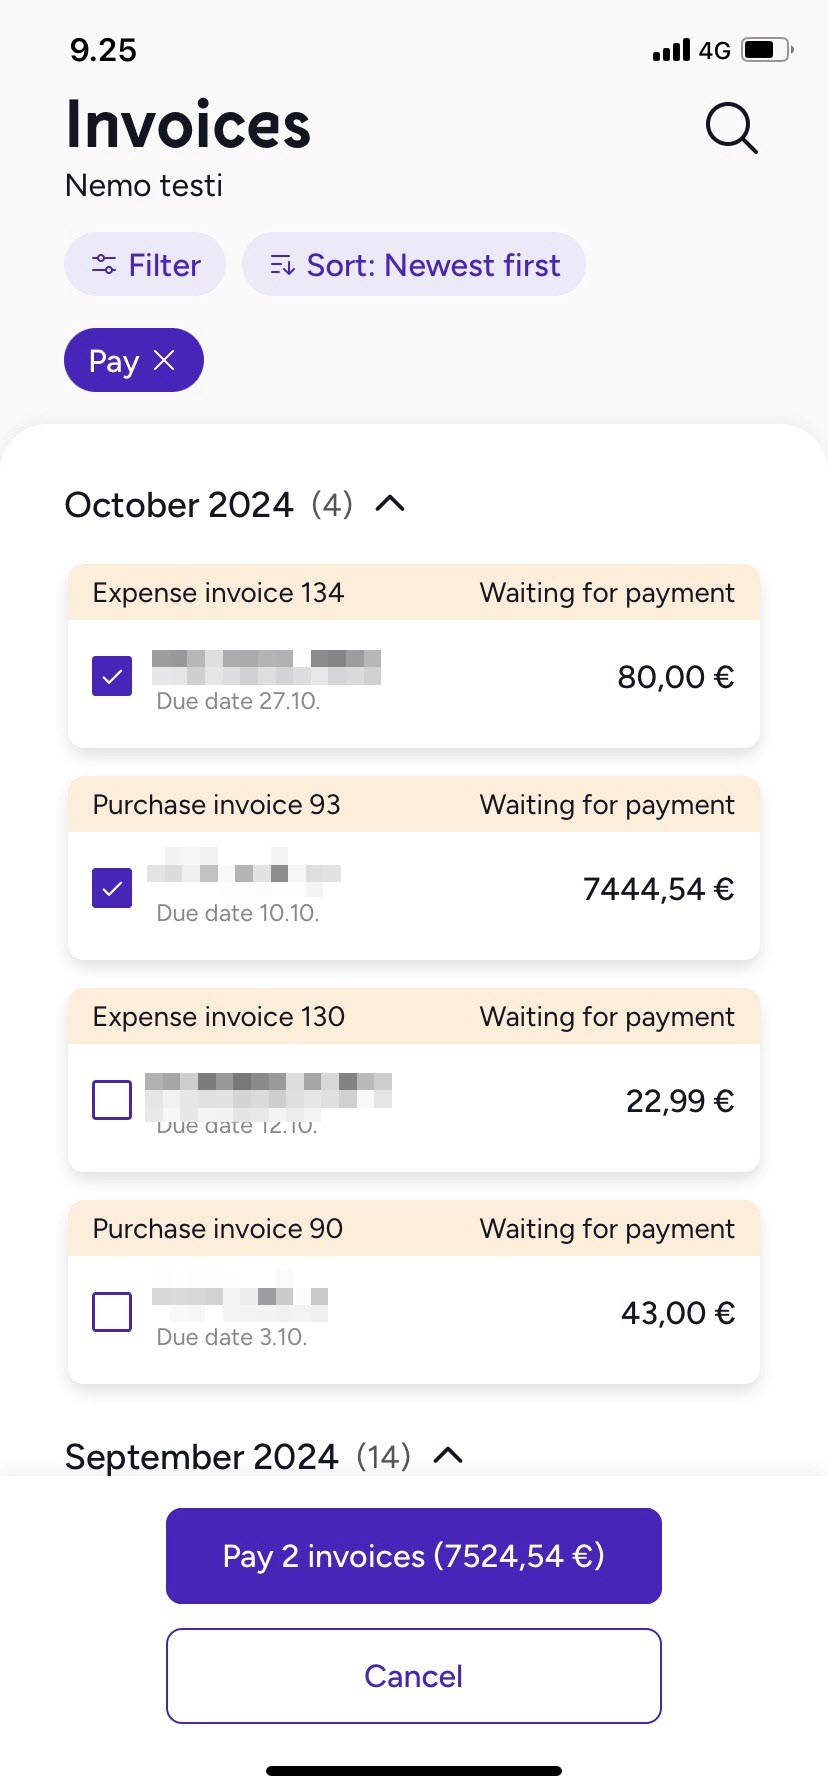Select Expense invoice 130 checkbox

[112, 1100]
